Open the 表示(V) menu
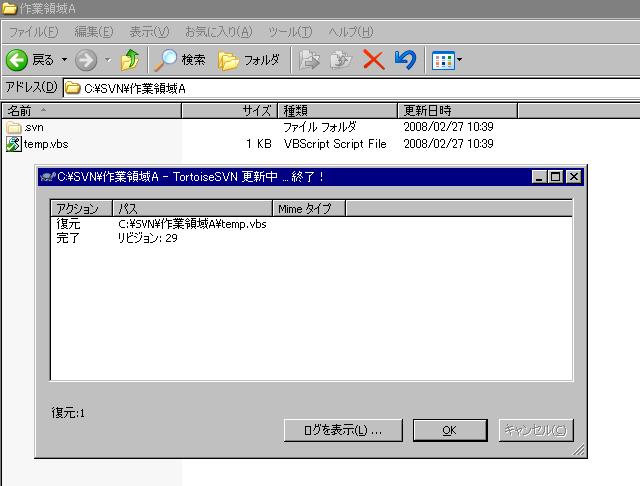The image size is (640, 486). pyautogui.click(x=149, y=32)
